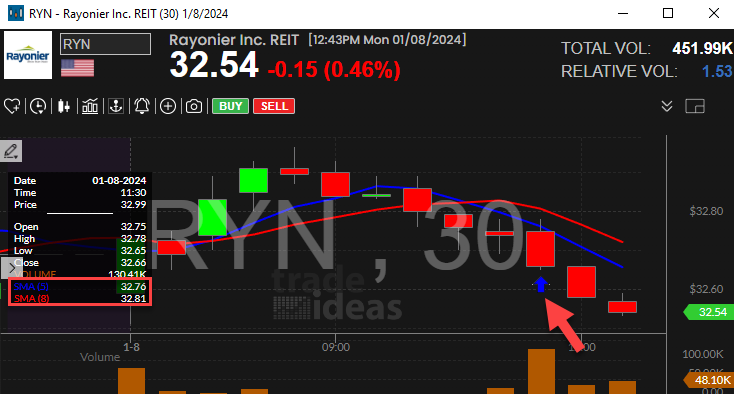Click the 100.00K volume axis label

[703, 354]
